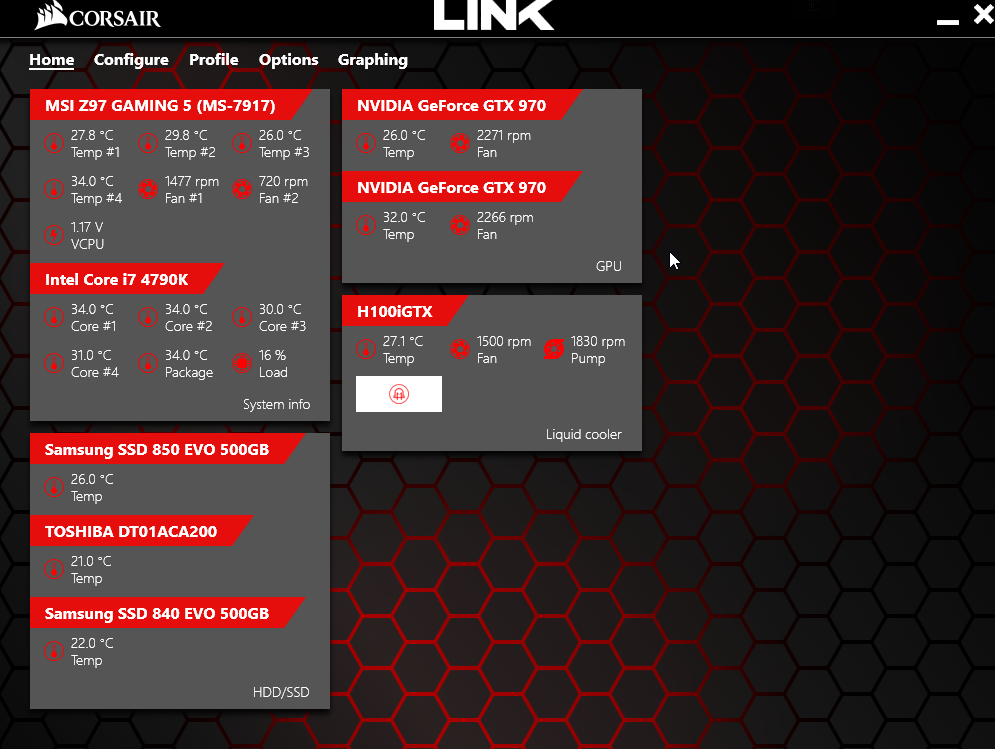Click the GPU fan icon beside 2271 rpm

(x=460, y=143)
